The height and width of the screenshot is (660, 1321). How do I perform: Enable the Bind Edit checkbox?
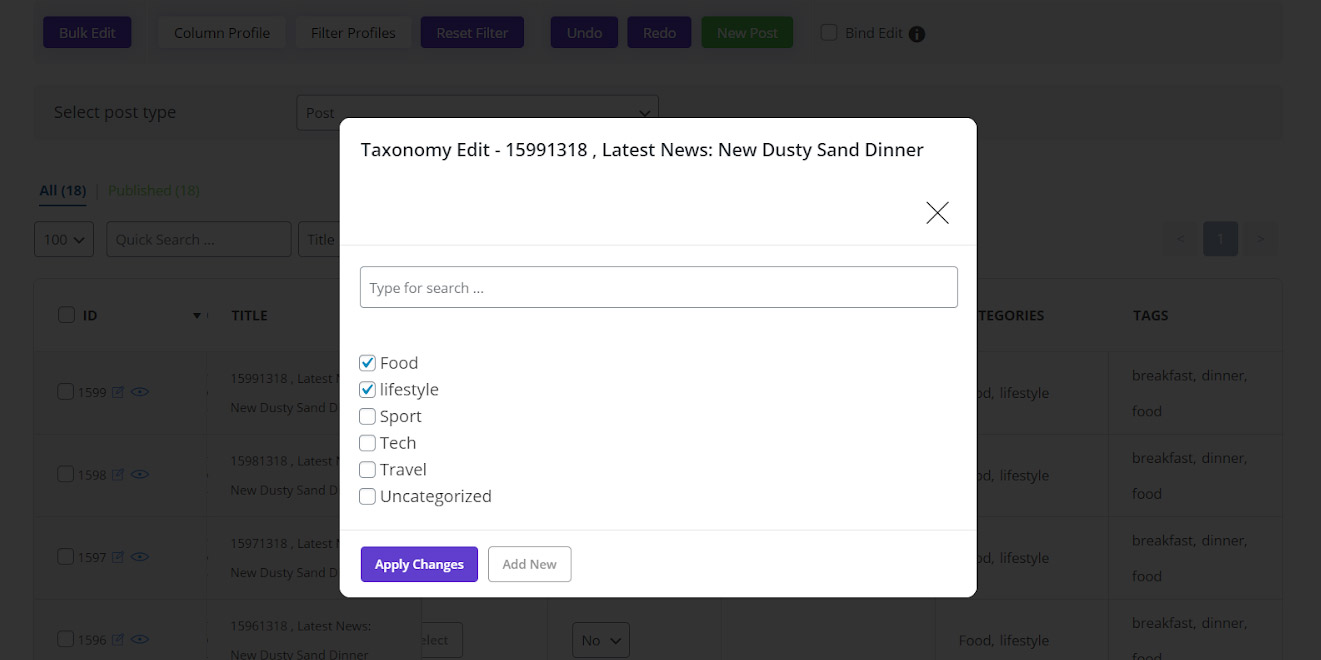coord(829,33)
